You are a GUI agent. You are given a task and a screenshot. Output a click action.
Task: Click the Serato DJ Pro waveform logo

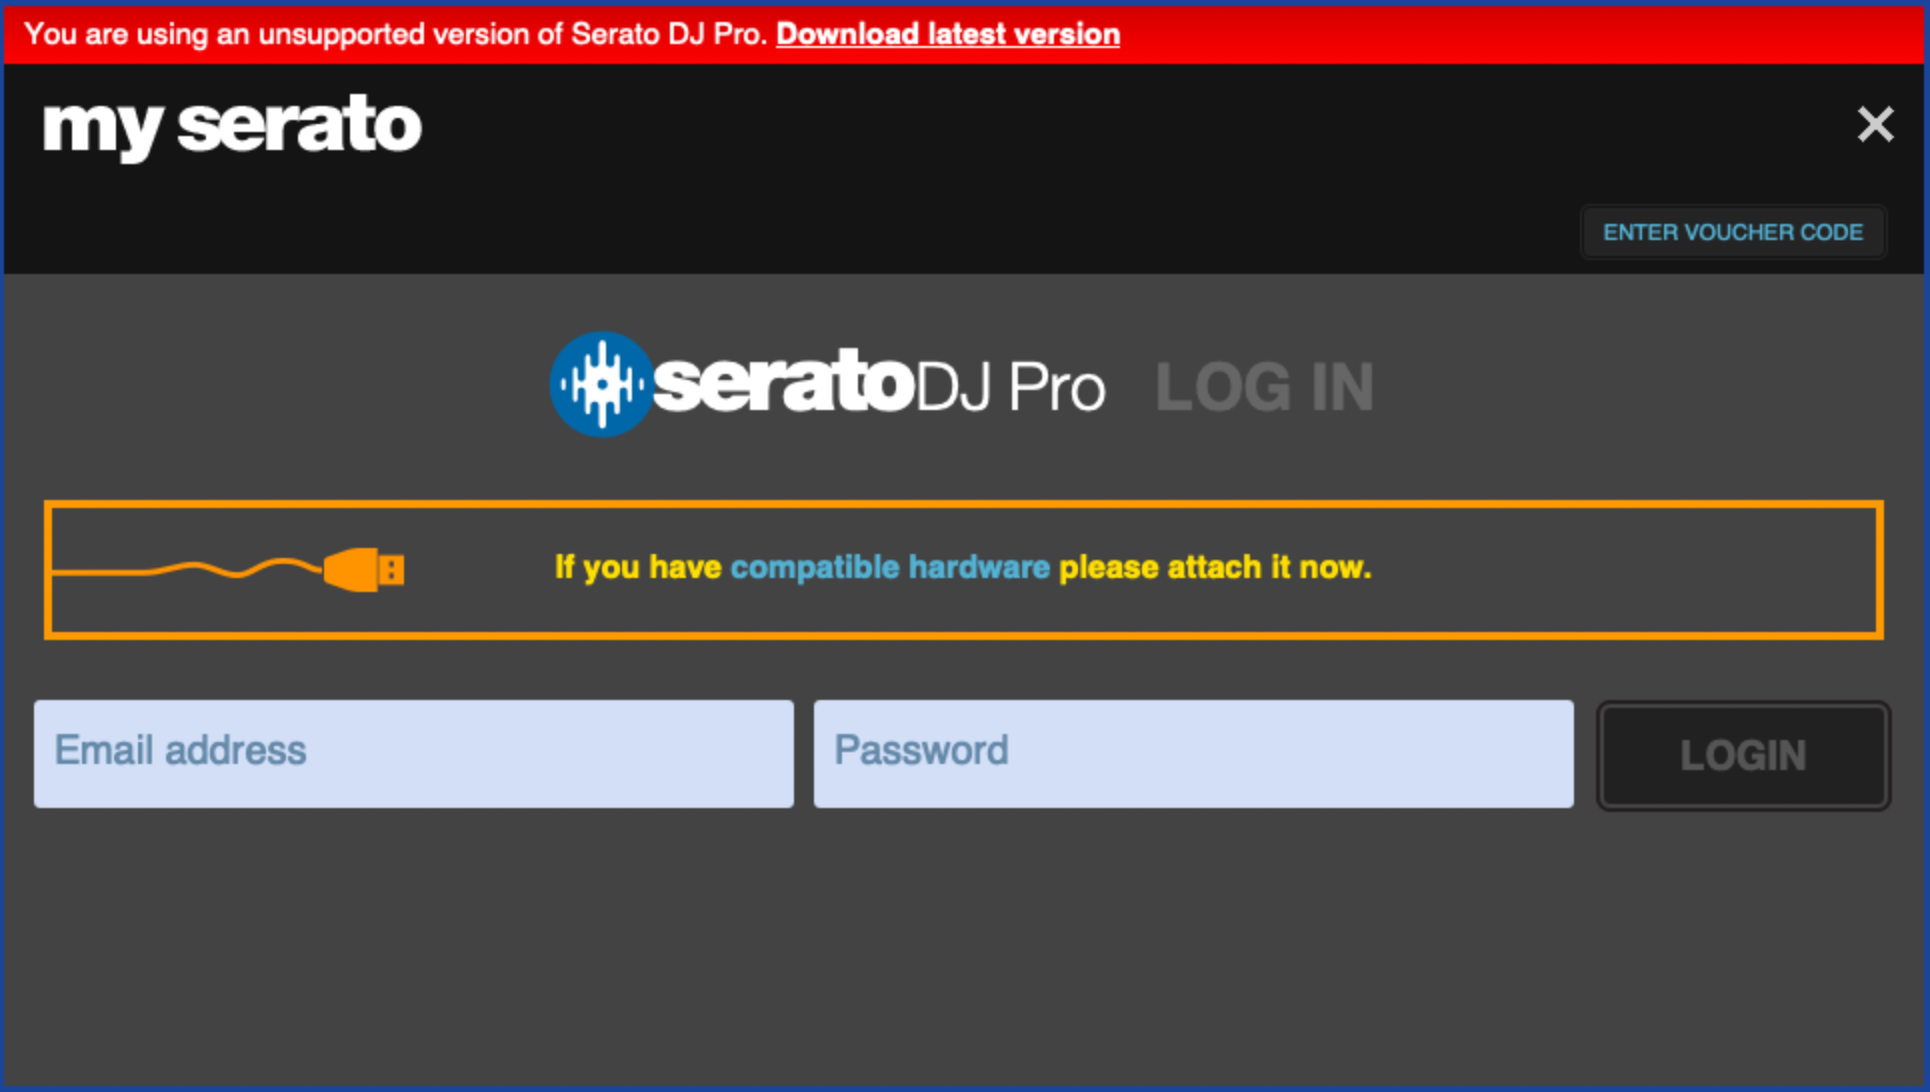(x=602, y=384)
